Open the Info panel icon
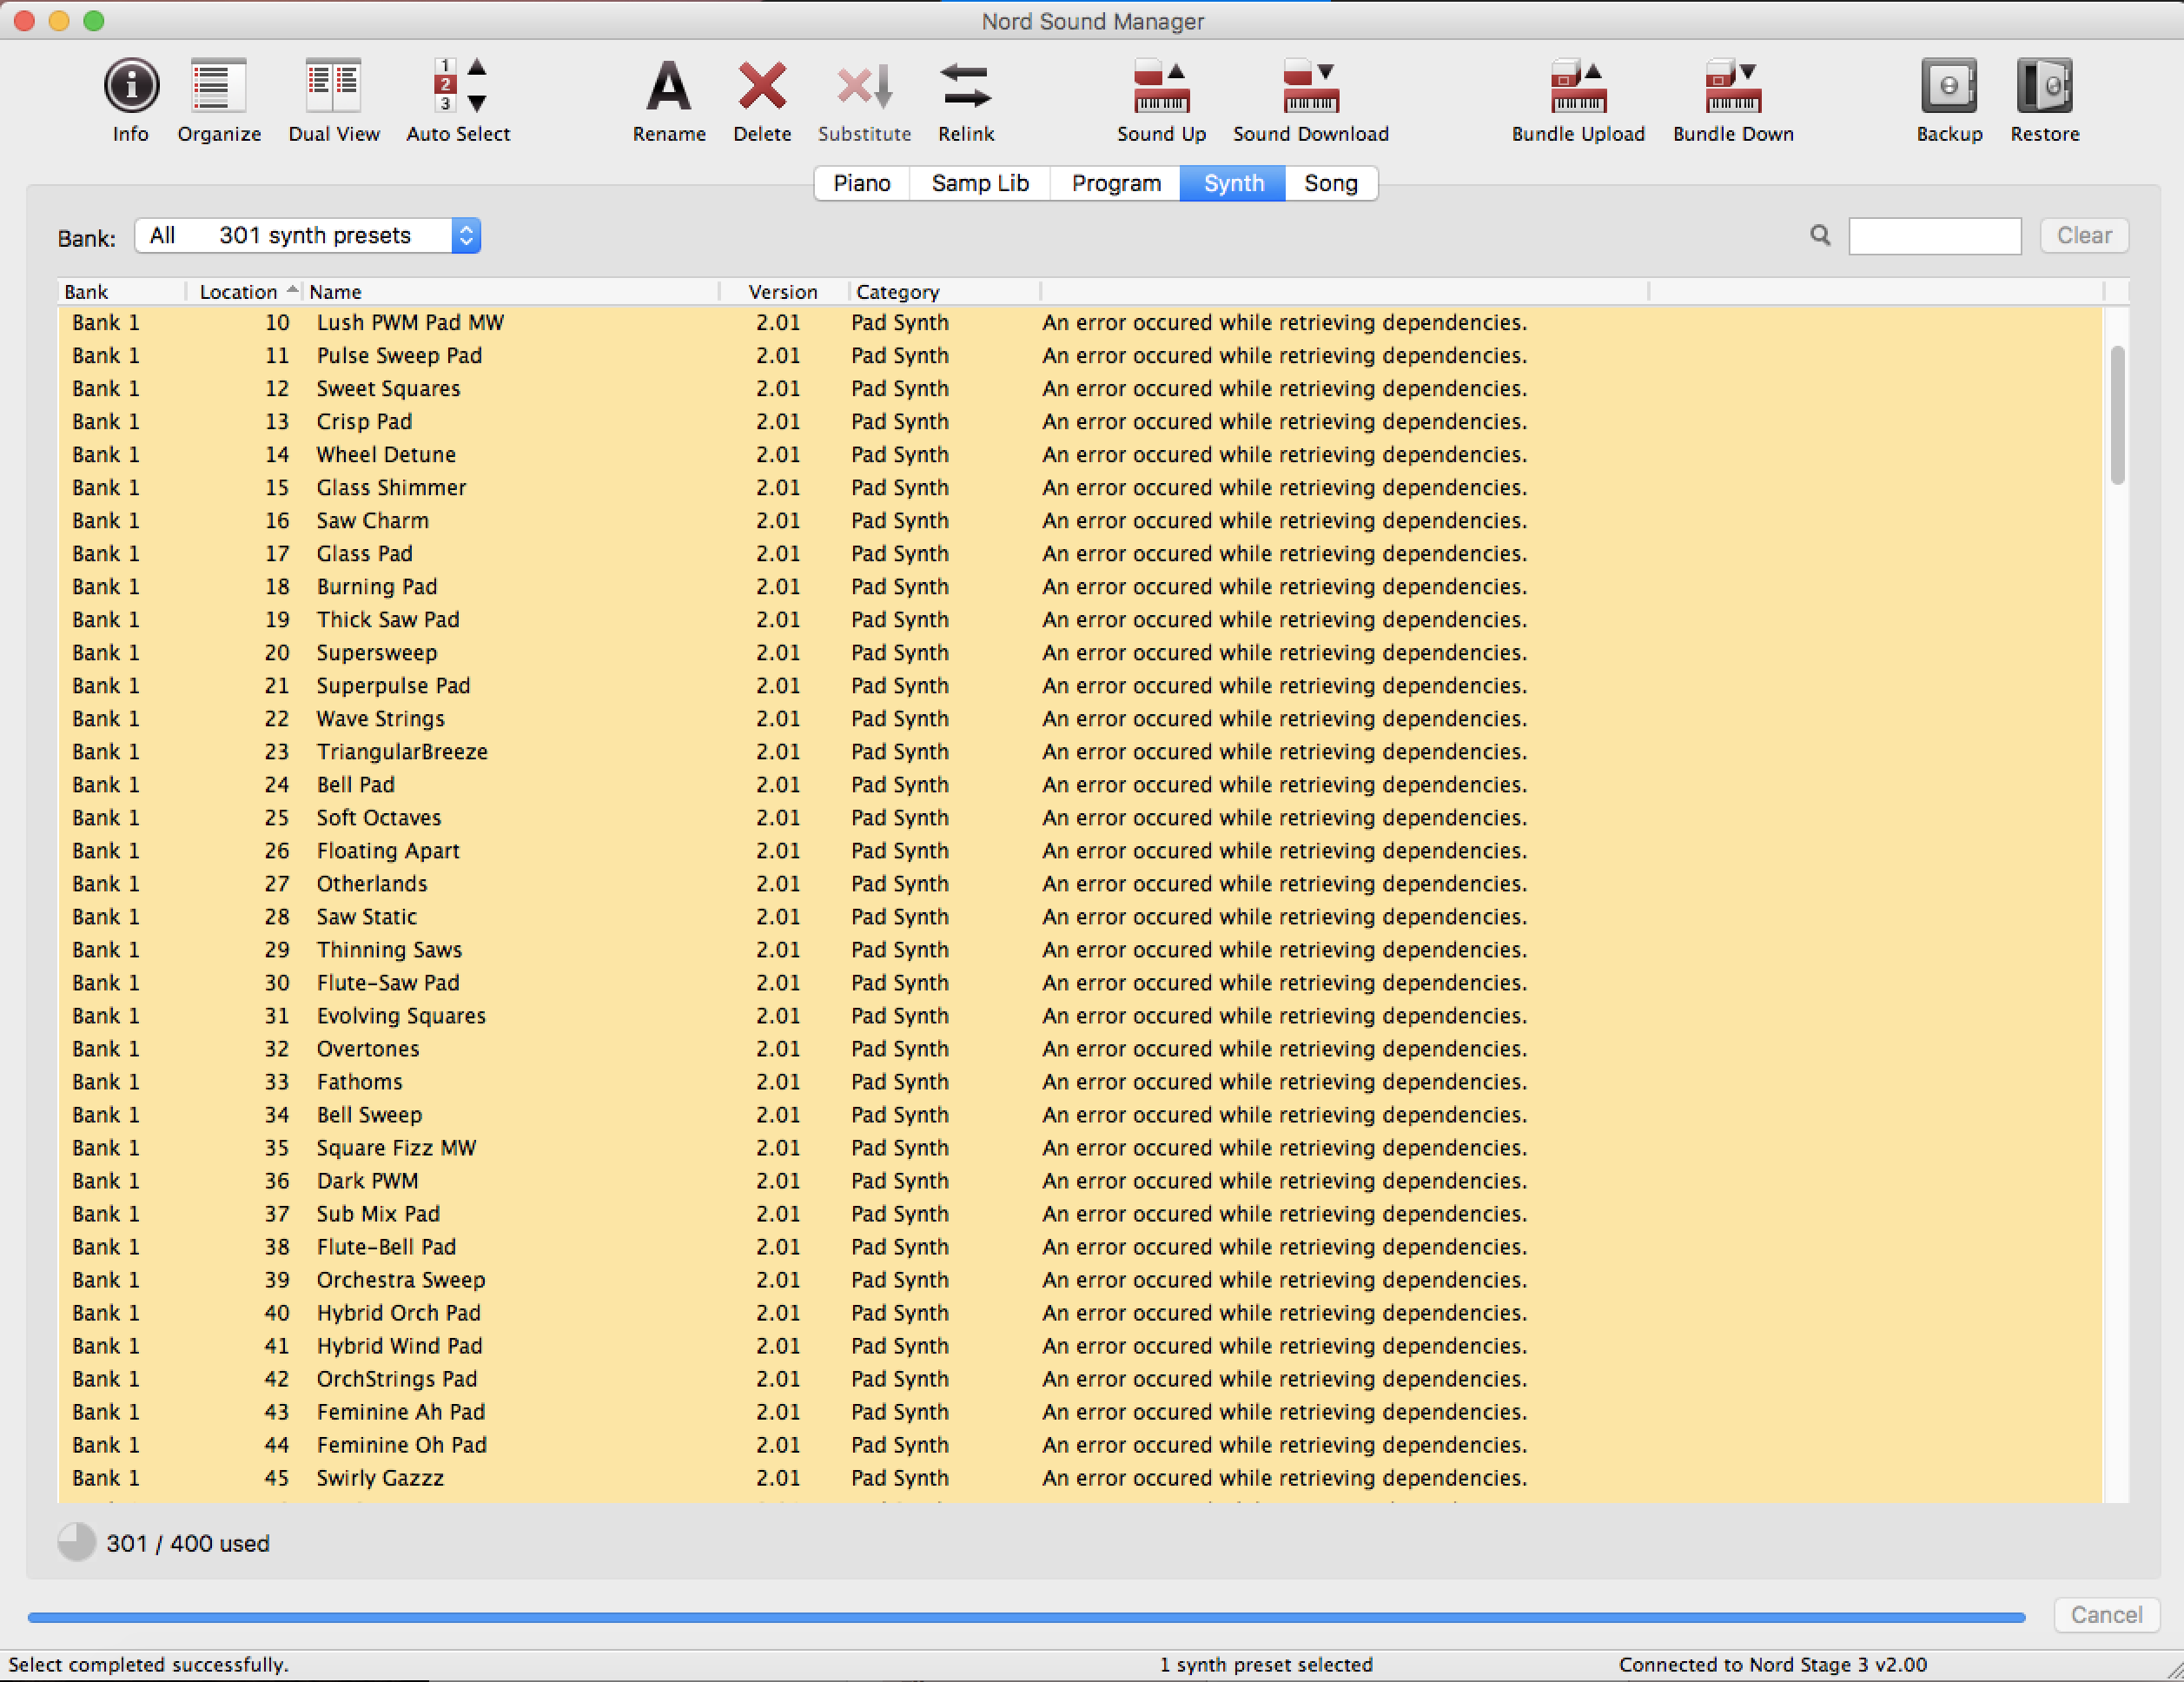Screen dimensions: 2184x1682 pyautogui.click(x=131, y=86)
